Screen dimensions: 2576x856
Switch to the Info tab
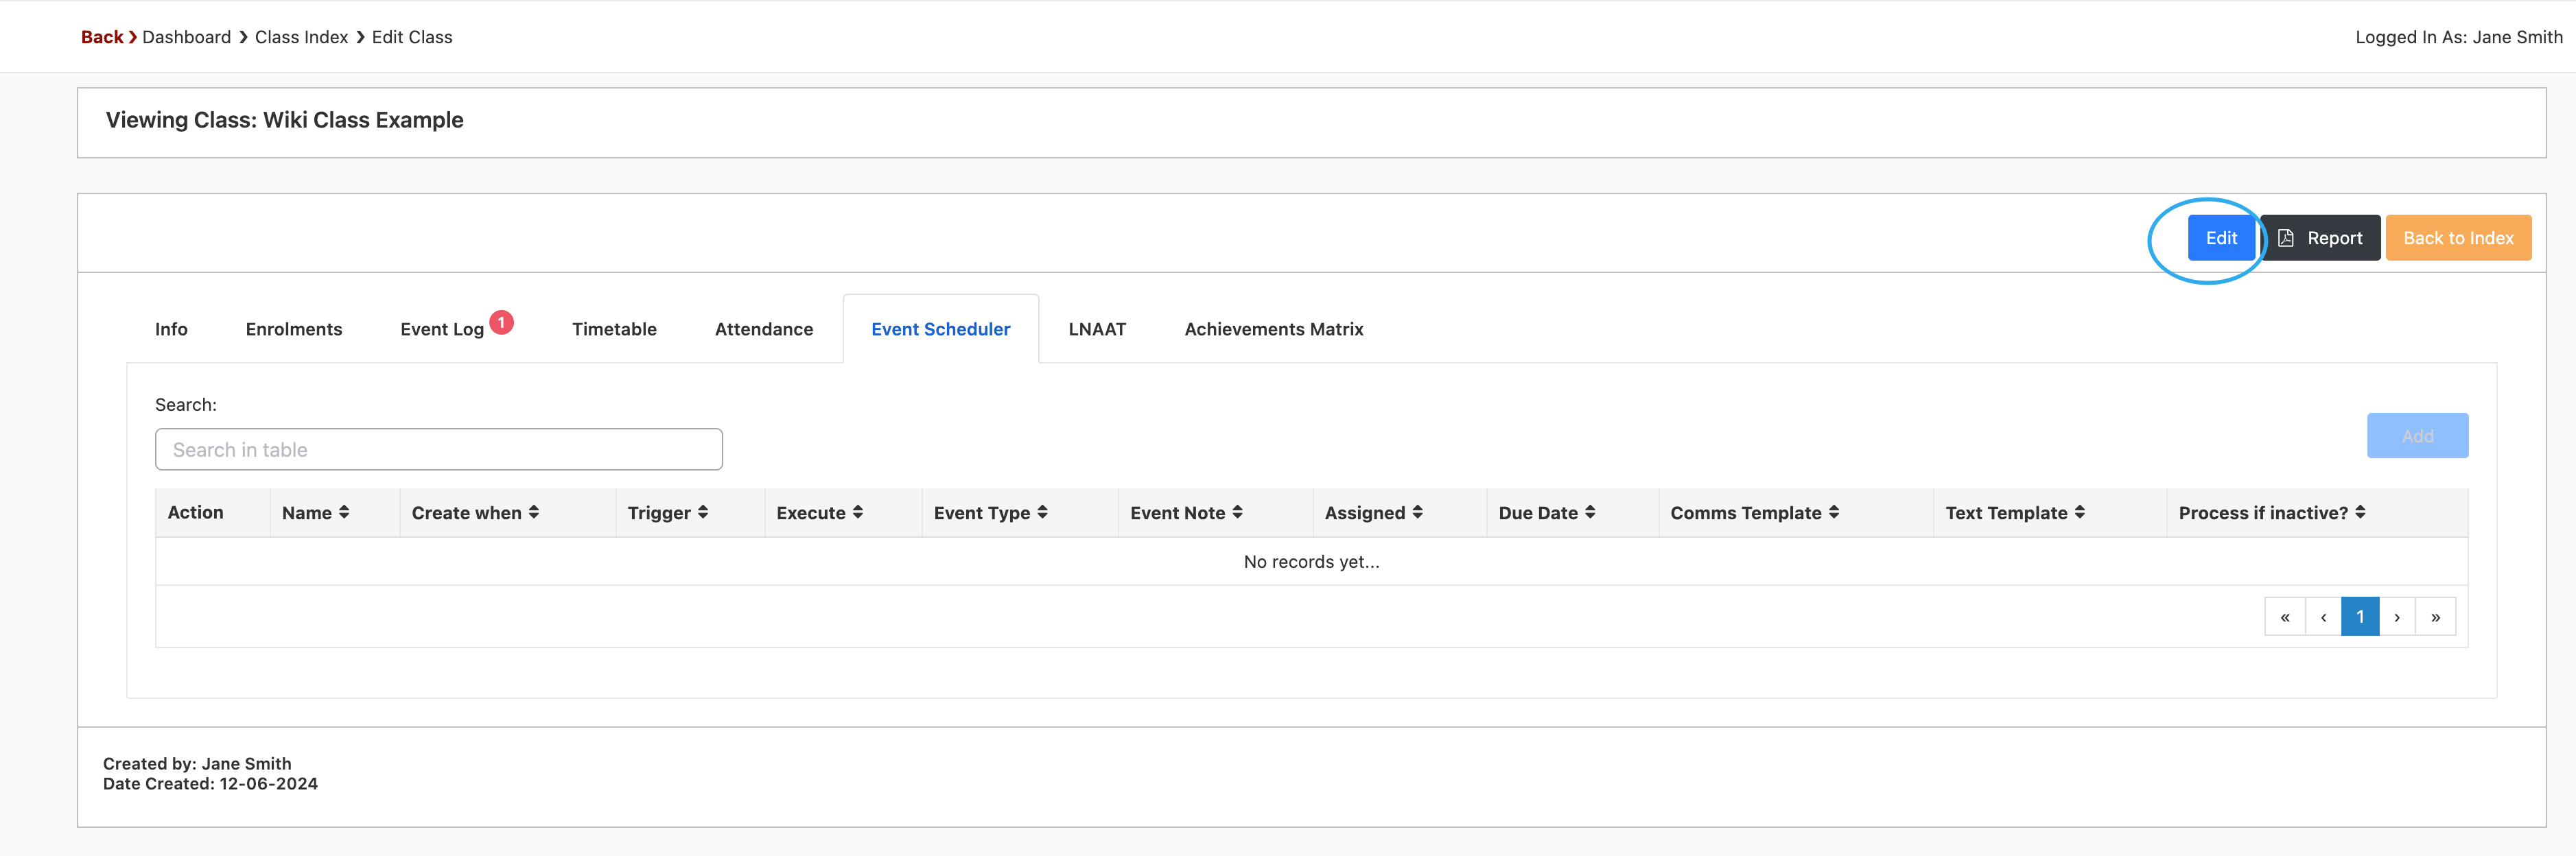[x=171, y=329]
